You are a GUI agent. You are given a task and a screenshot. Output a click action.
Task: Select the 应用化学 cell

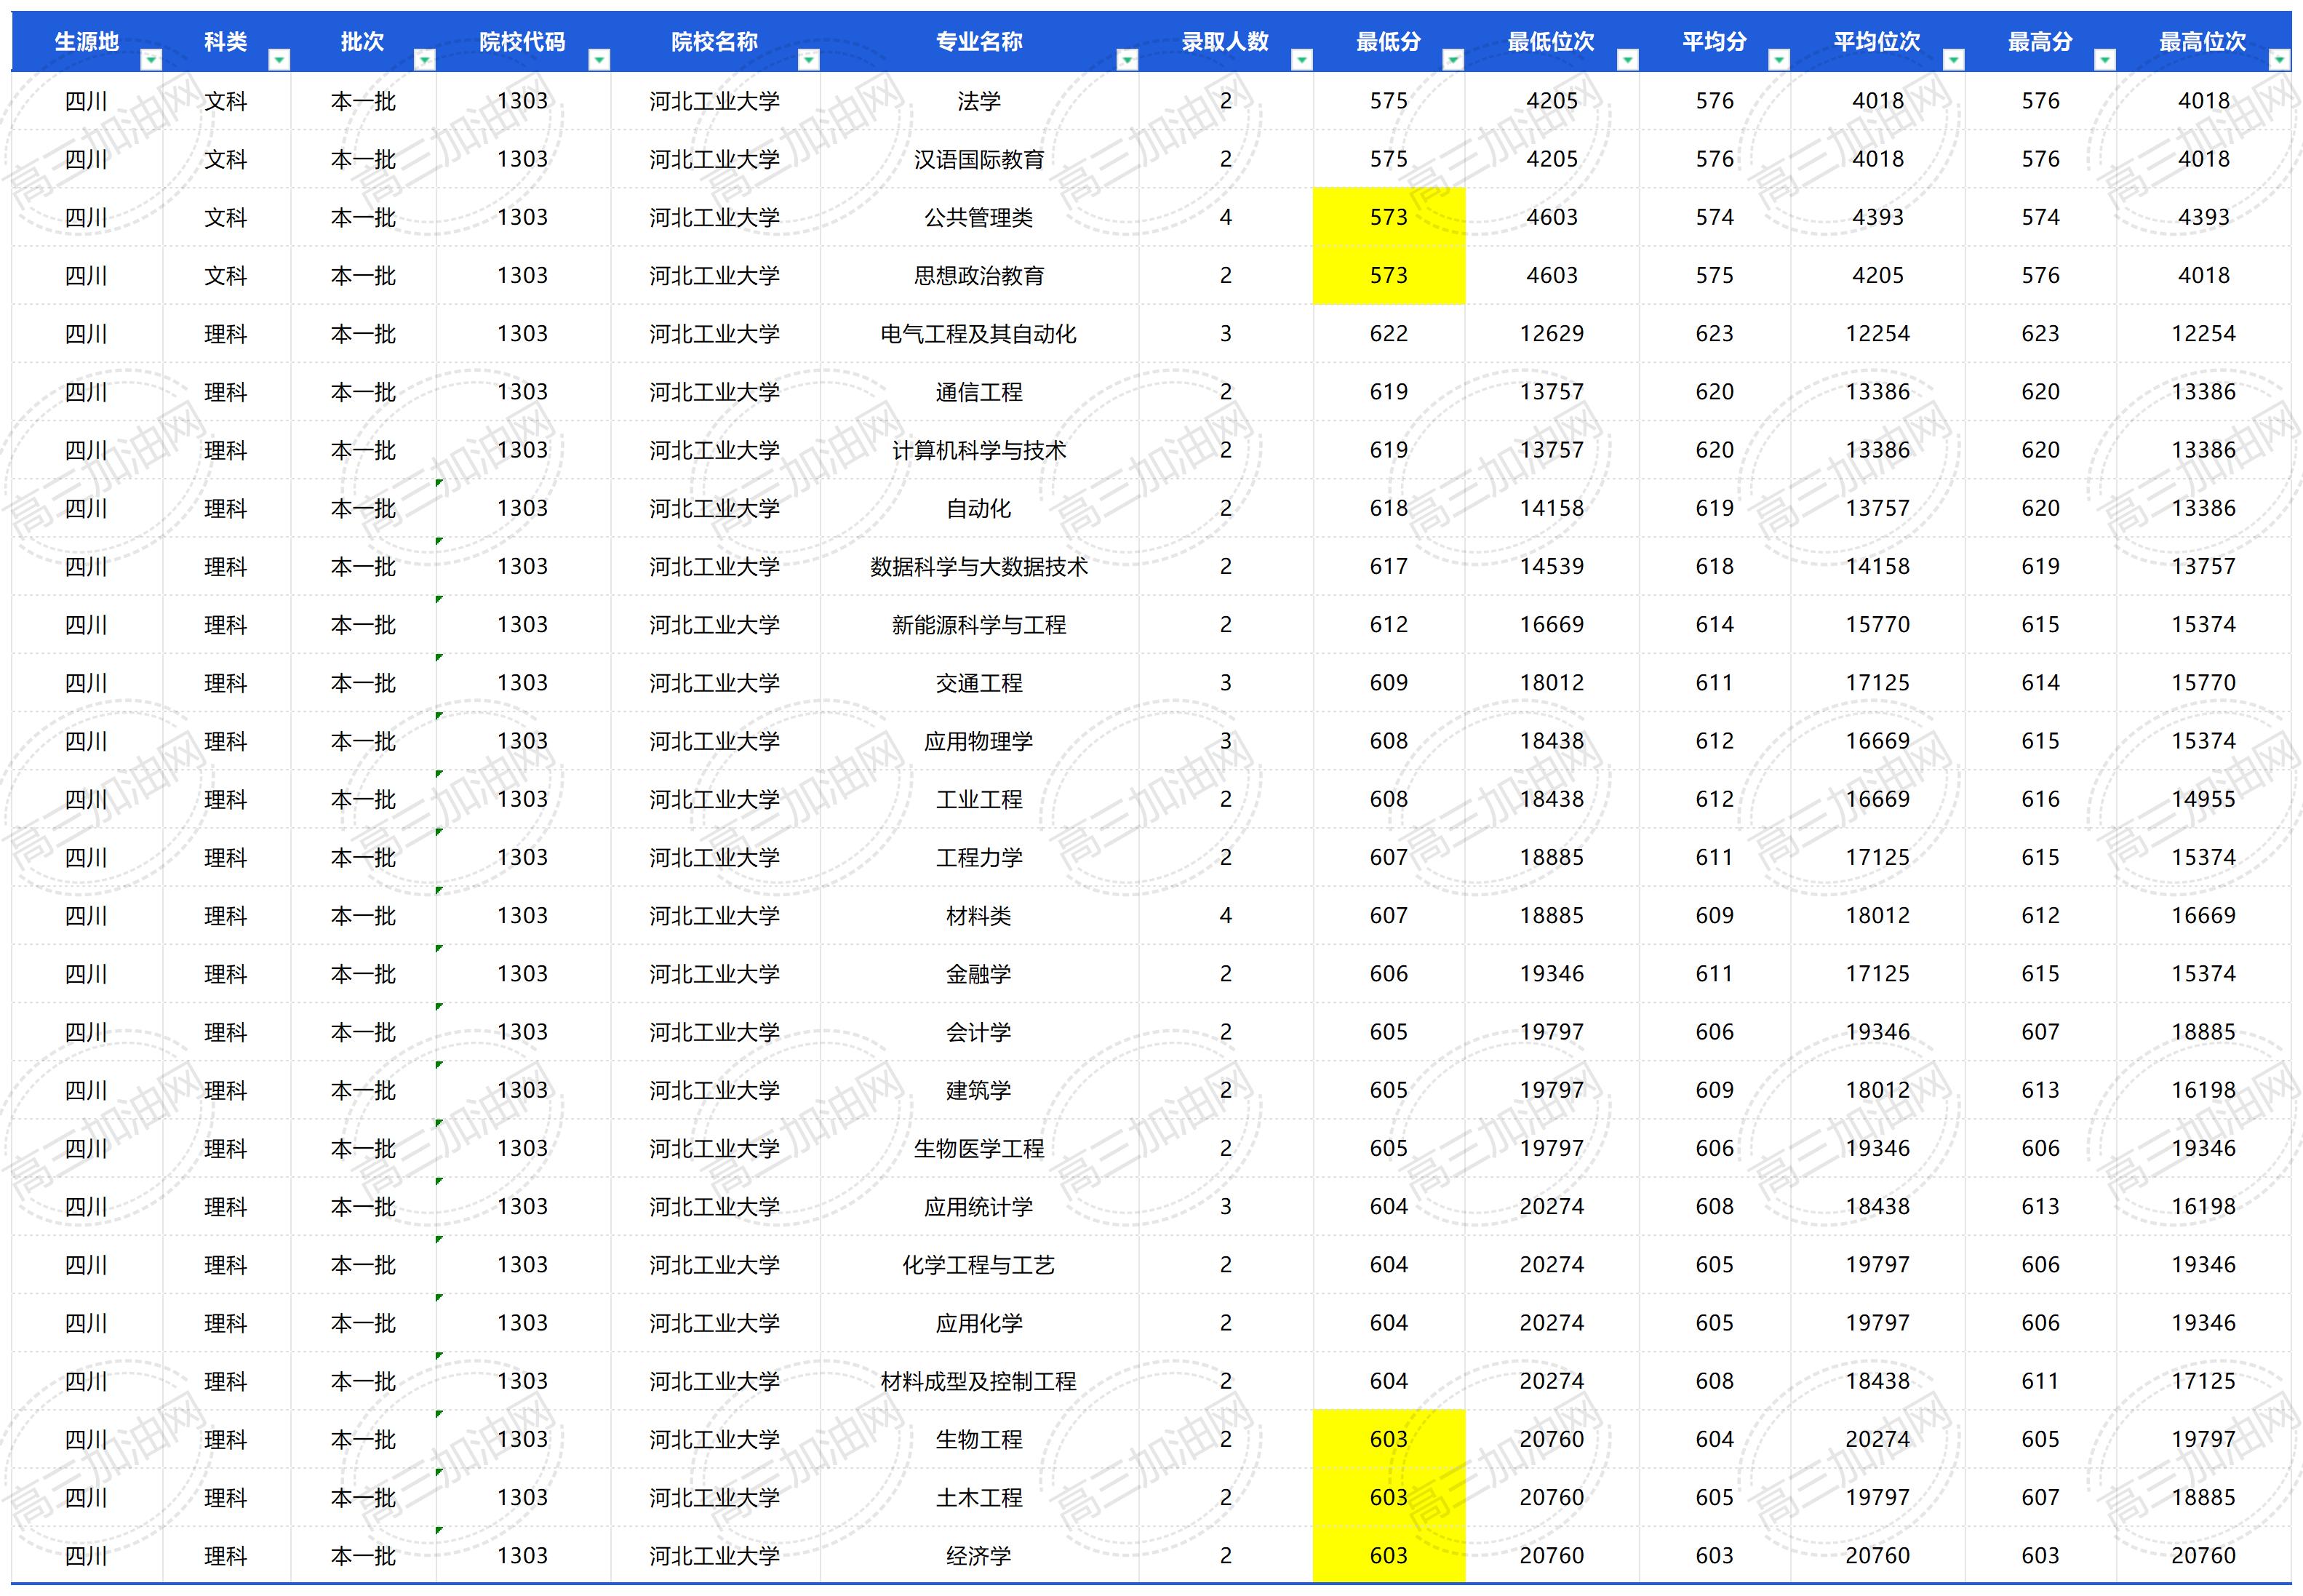pos(979,1323)
